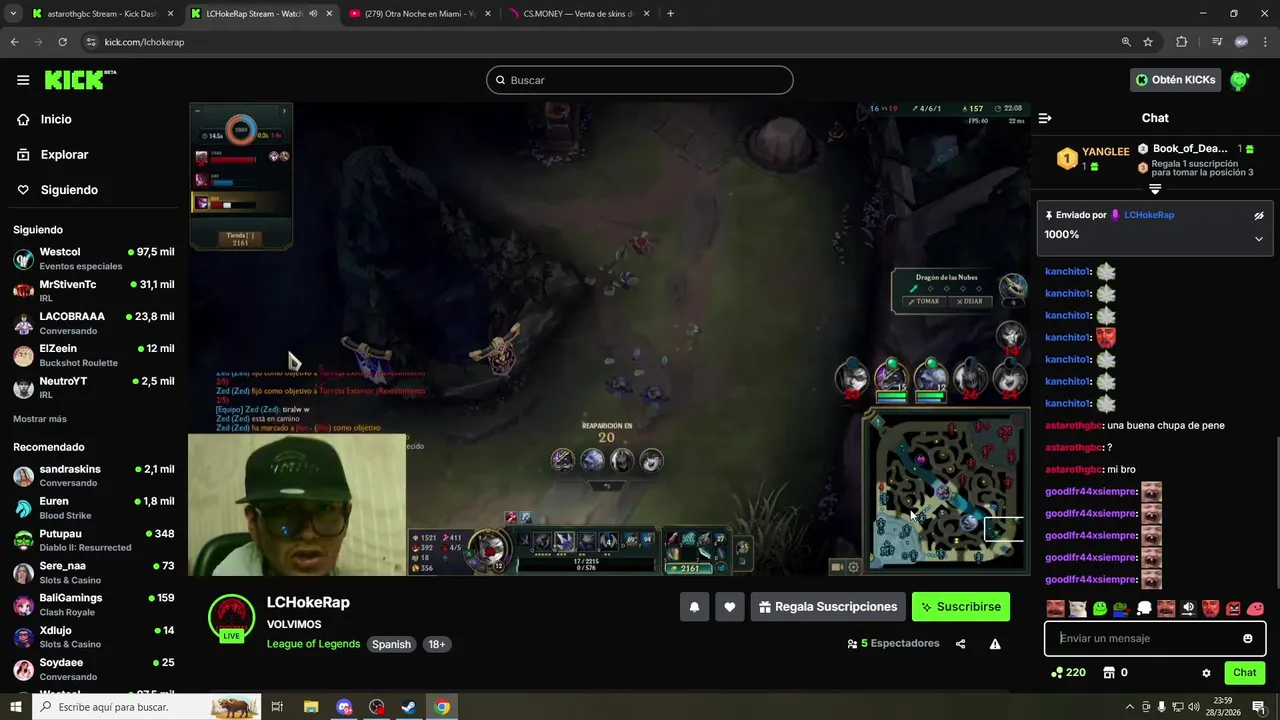Open Steam from the Windows taskbar
Viewport: 1280px width, 720px height.
pyautogui.click(x=409, y=707)
